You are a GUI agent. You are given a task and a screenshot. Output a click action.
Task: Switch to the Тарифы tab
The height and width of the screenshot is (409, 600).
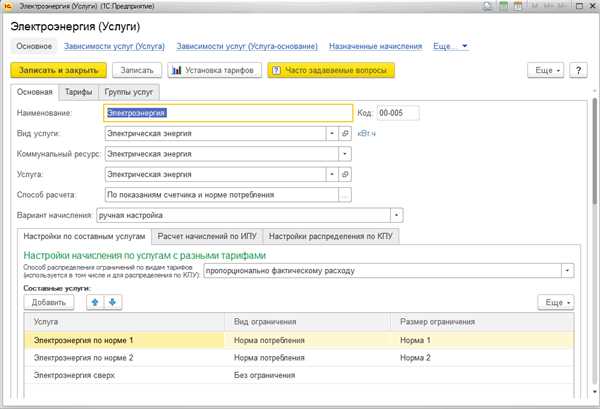(78, 92)
